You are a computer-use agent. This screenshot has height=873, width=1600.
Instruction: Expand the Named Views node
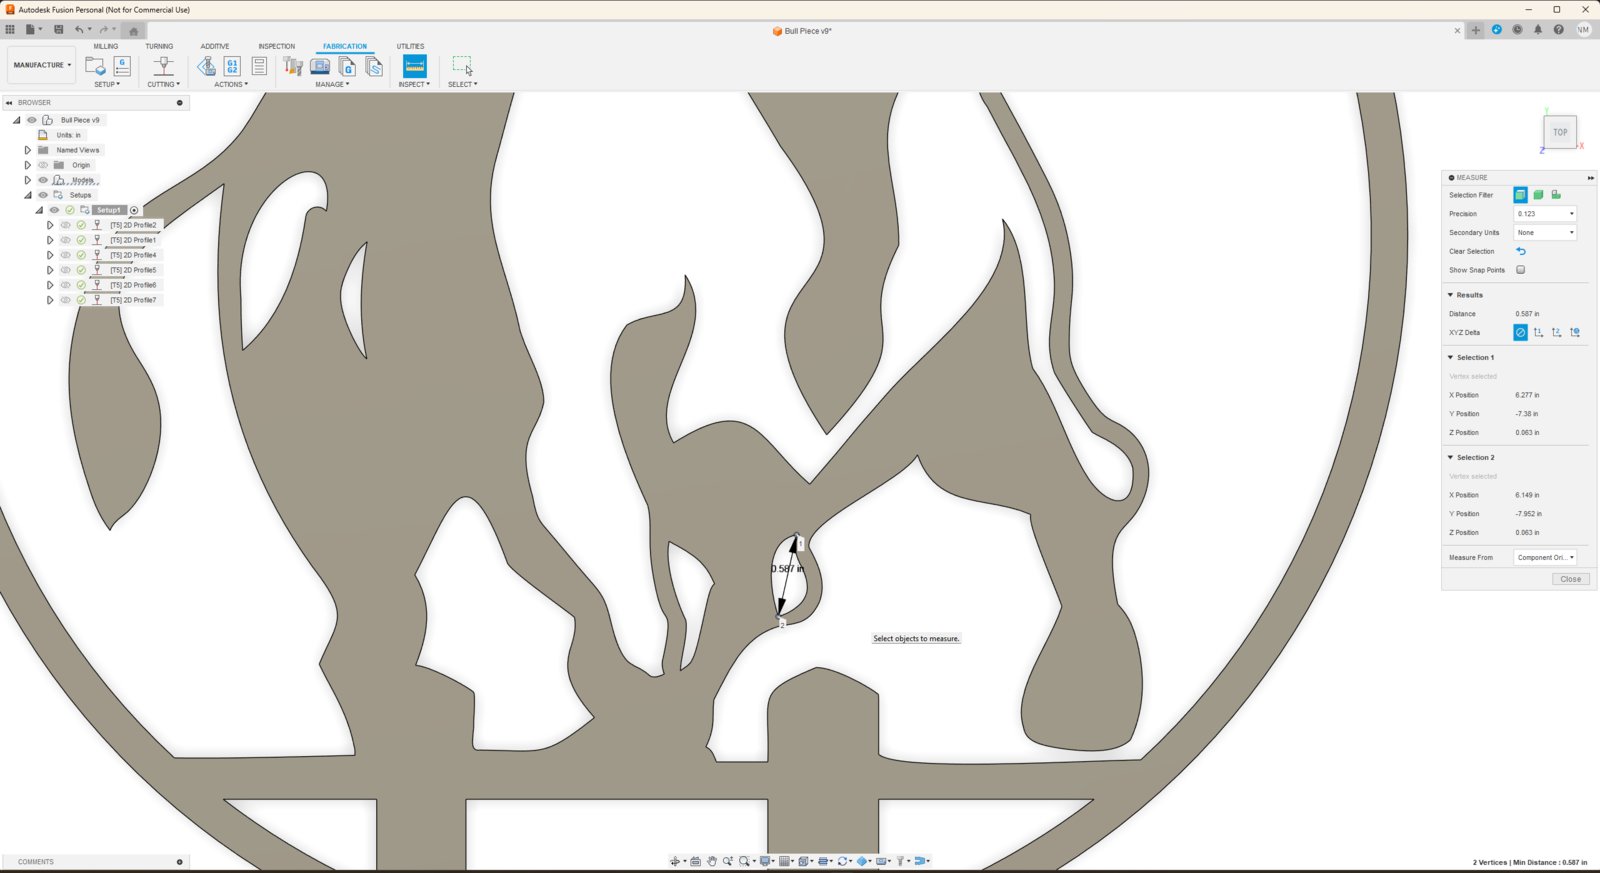[x=28, y=150]
